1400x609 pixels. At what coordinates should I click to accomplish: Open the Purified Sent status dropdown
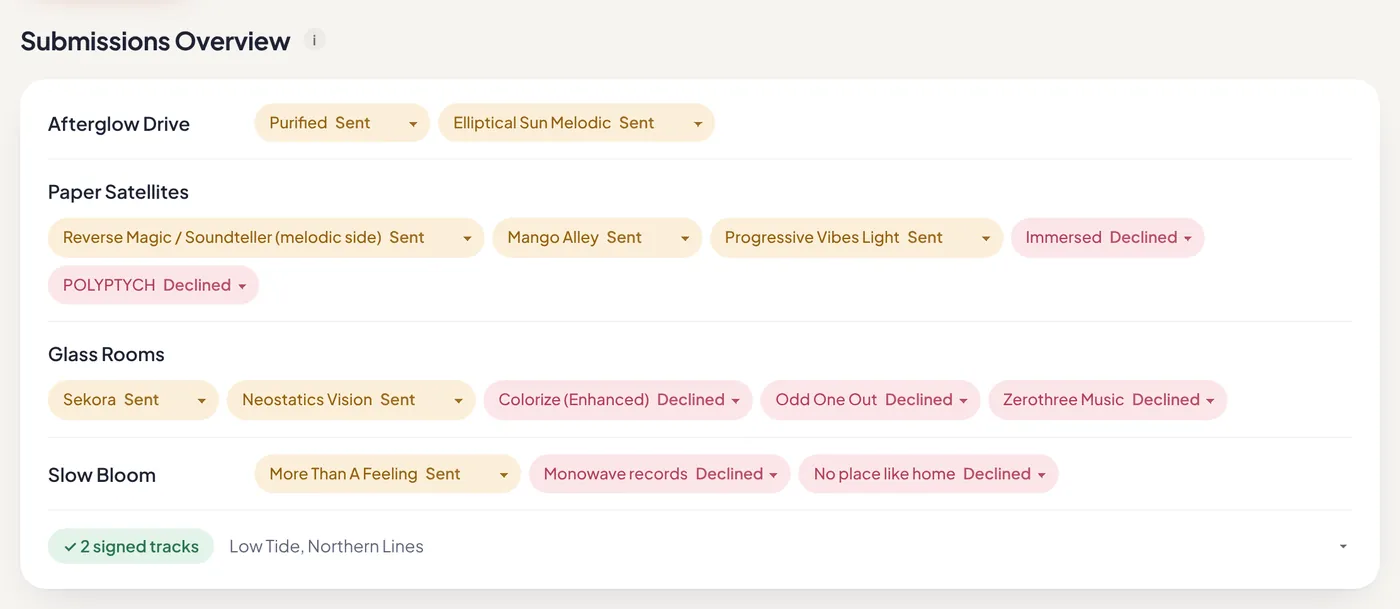(x=342, y=123)
